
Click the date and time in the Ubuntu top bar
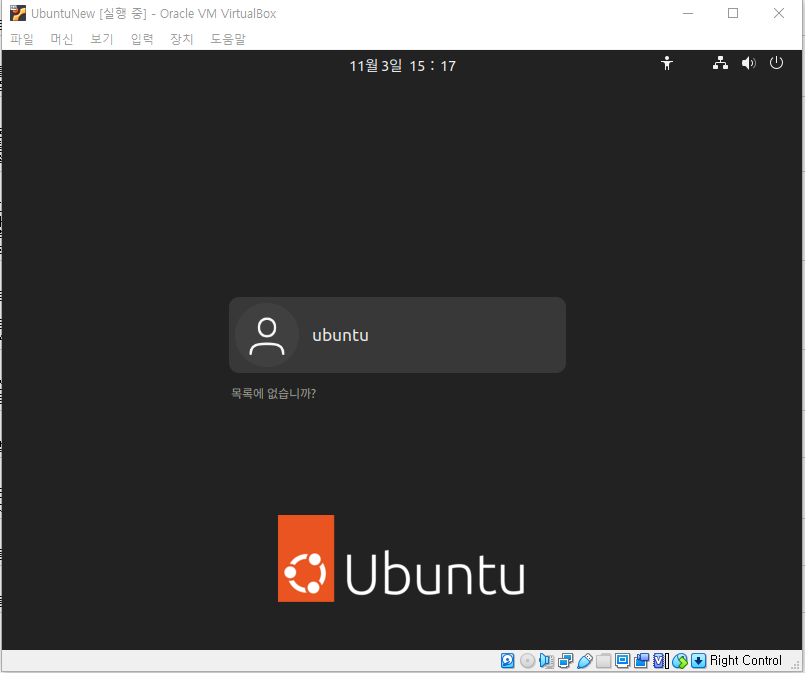(402, 66)
